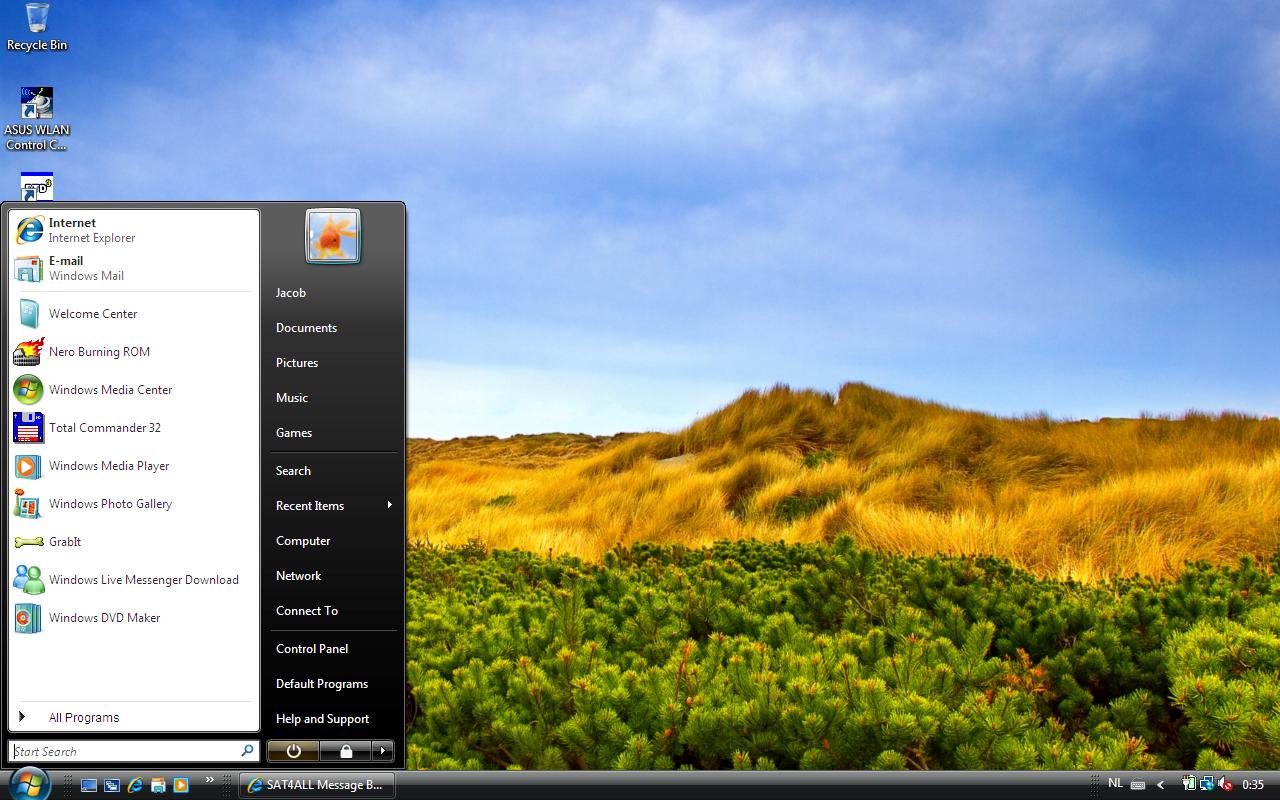Open Pictures folder
The height and width of the screenshot is (800, 1280).
coord(333,363)
